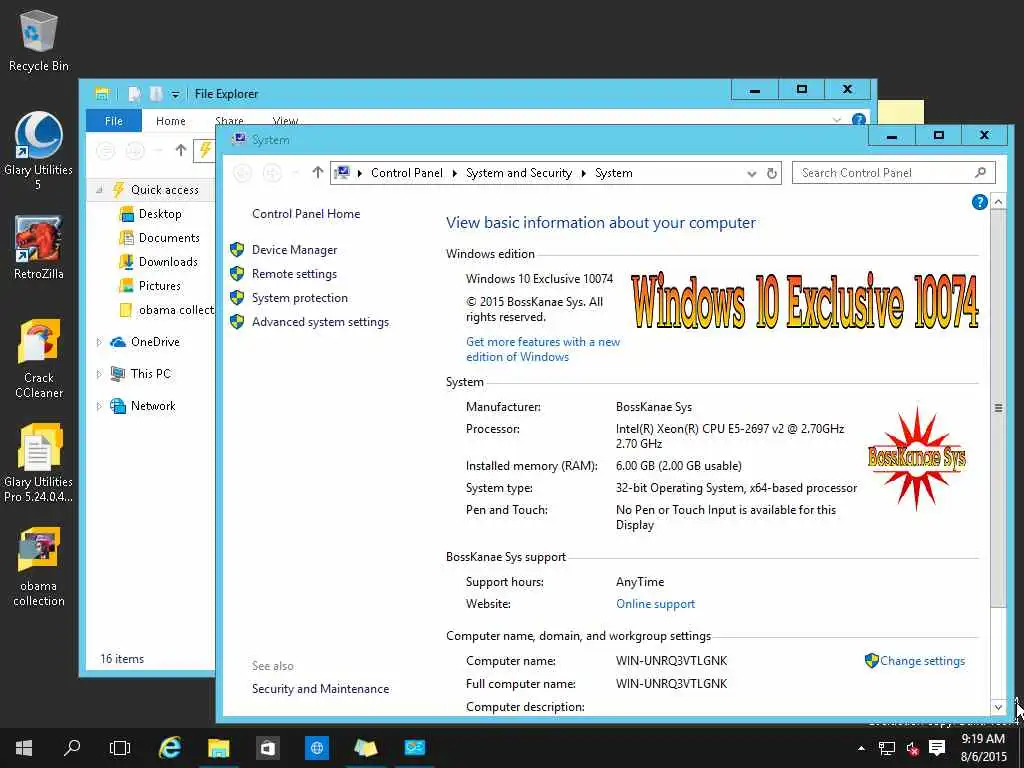Open the maps-style taskbar icon
This screenshot has height=768, width=1024.
pyautogui.click(x=366, y=748)
